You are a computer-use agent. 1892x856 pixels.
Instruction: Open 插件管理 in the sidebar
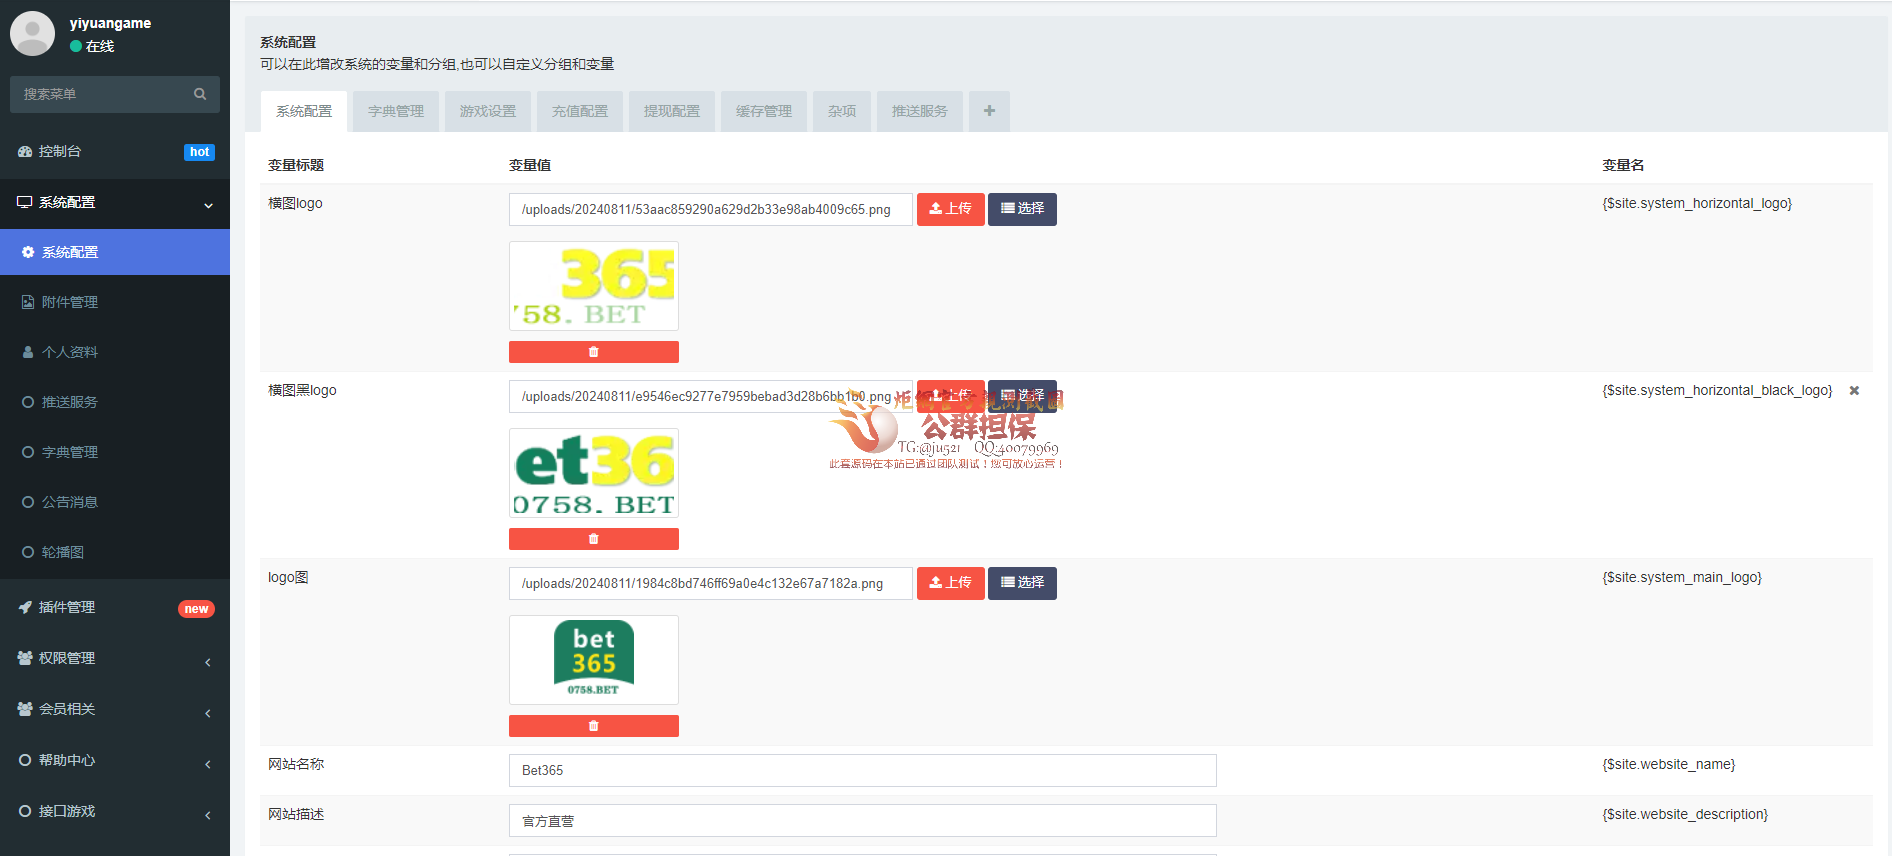tap(67, 608)
